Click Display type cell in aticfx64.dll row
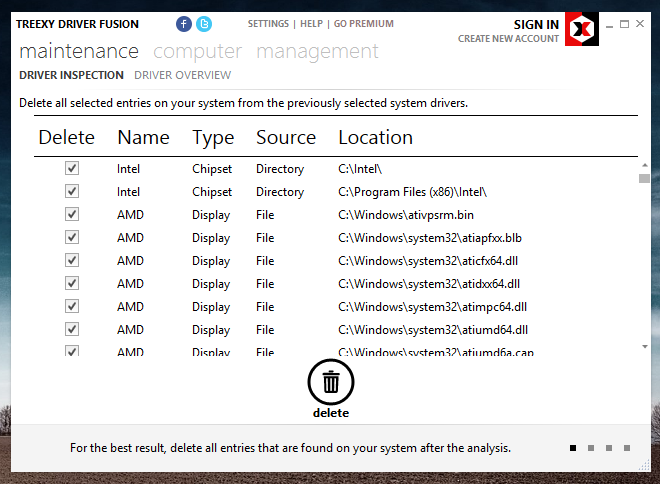 point(211,261)
